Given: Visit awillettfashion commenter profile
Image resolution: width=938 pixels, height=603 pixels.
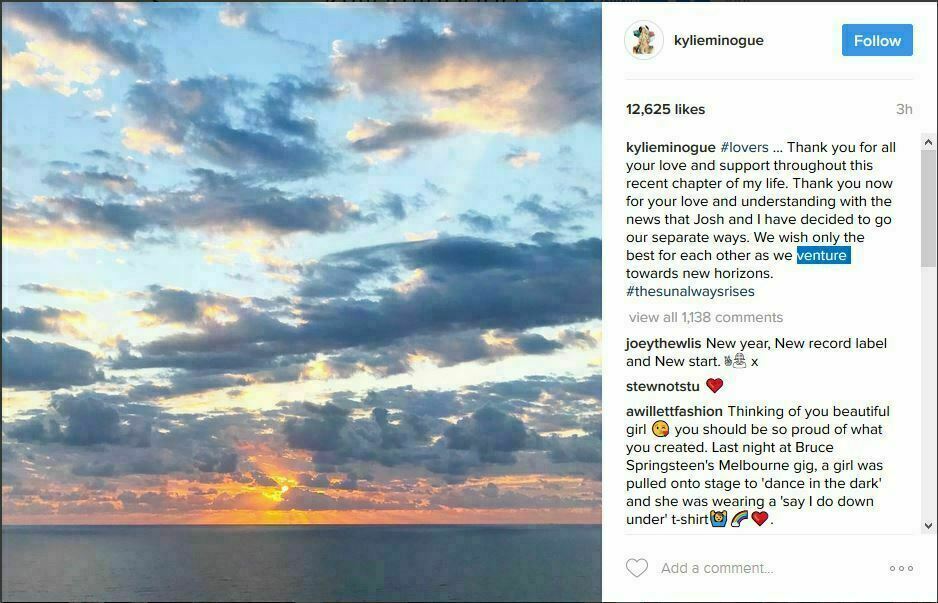Looking at the screenshot, I should [674, 411].
